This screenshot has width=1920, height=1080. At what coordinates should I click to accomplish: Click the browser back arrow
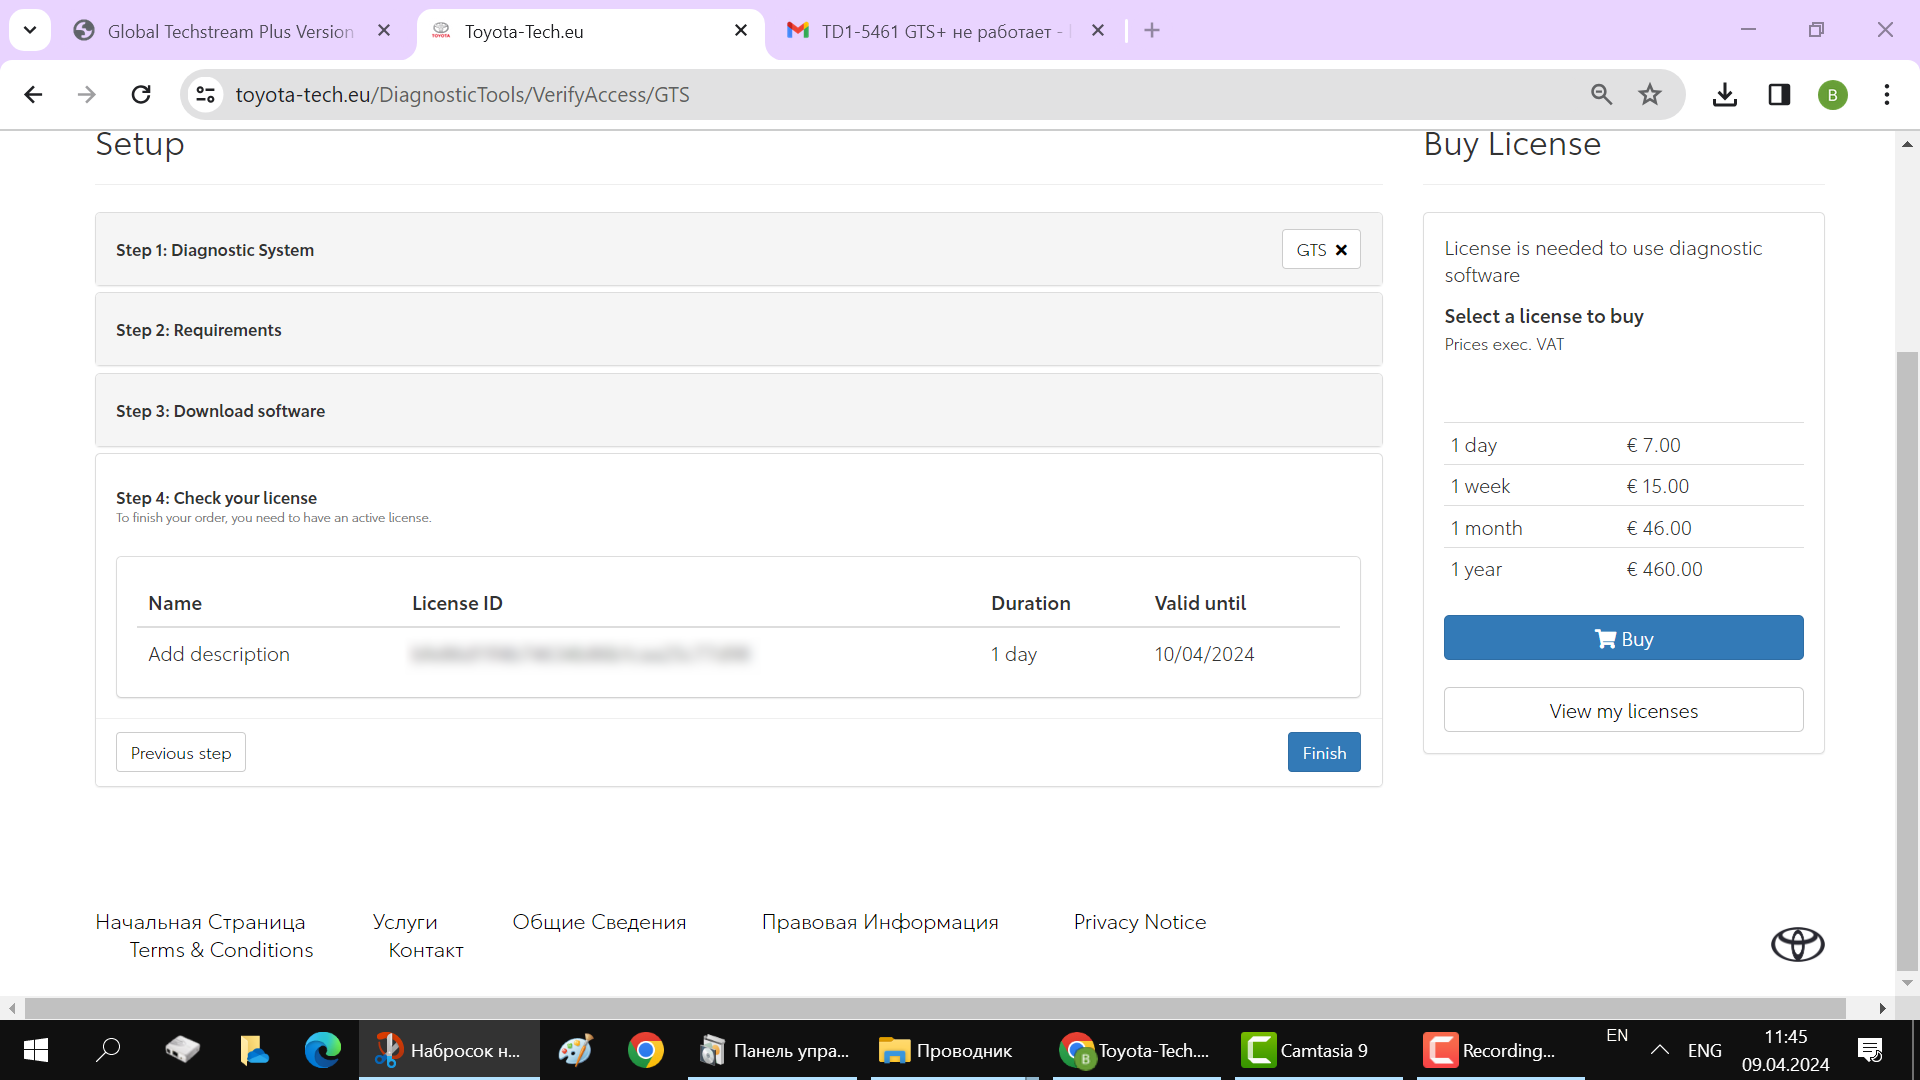(x=33, y=94)
